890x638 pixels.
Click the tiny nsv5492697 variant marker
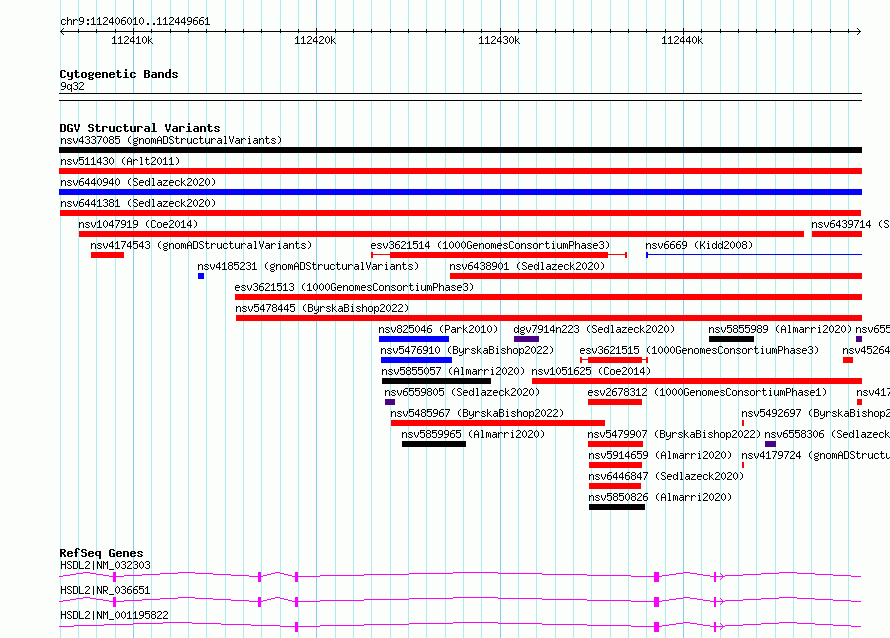coord(743,423)
